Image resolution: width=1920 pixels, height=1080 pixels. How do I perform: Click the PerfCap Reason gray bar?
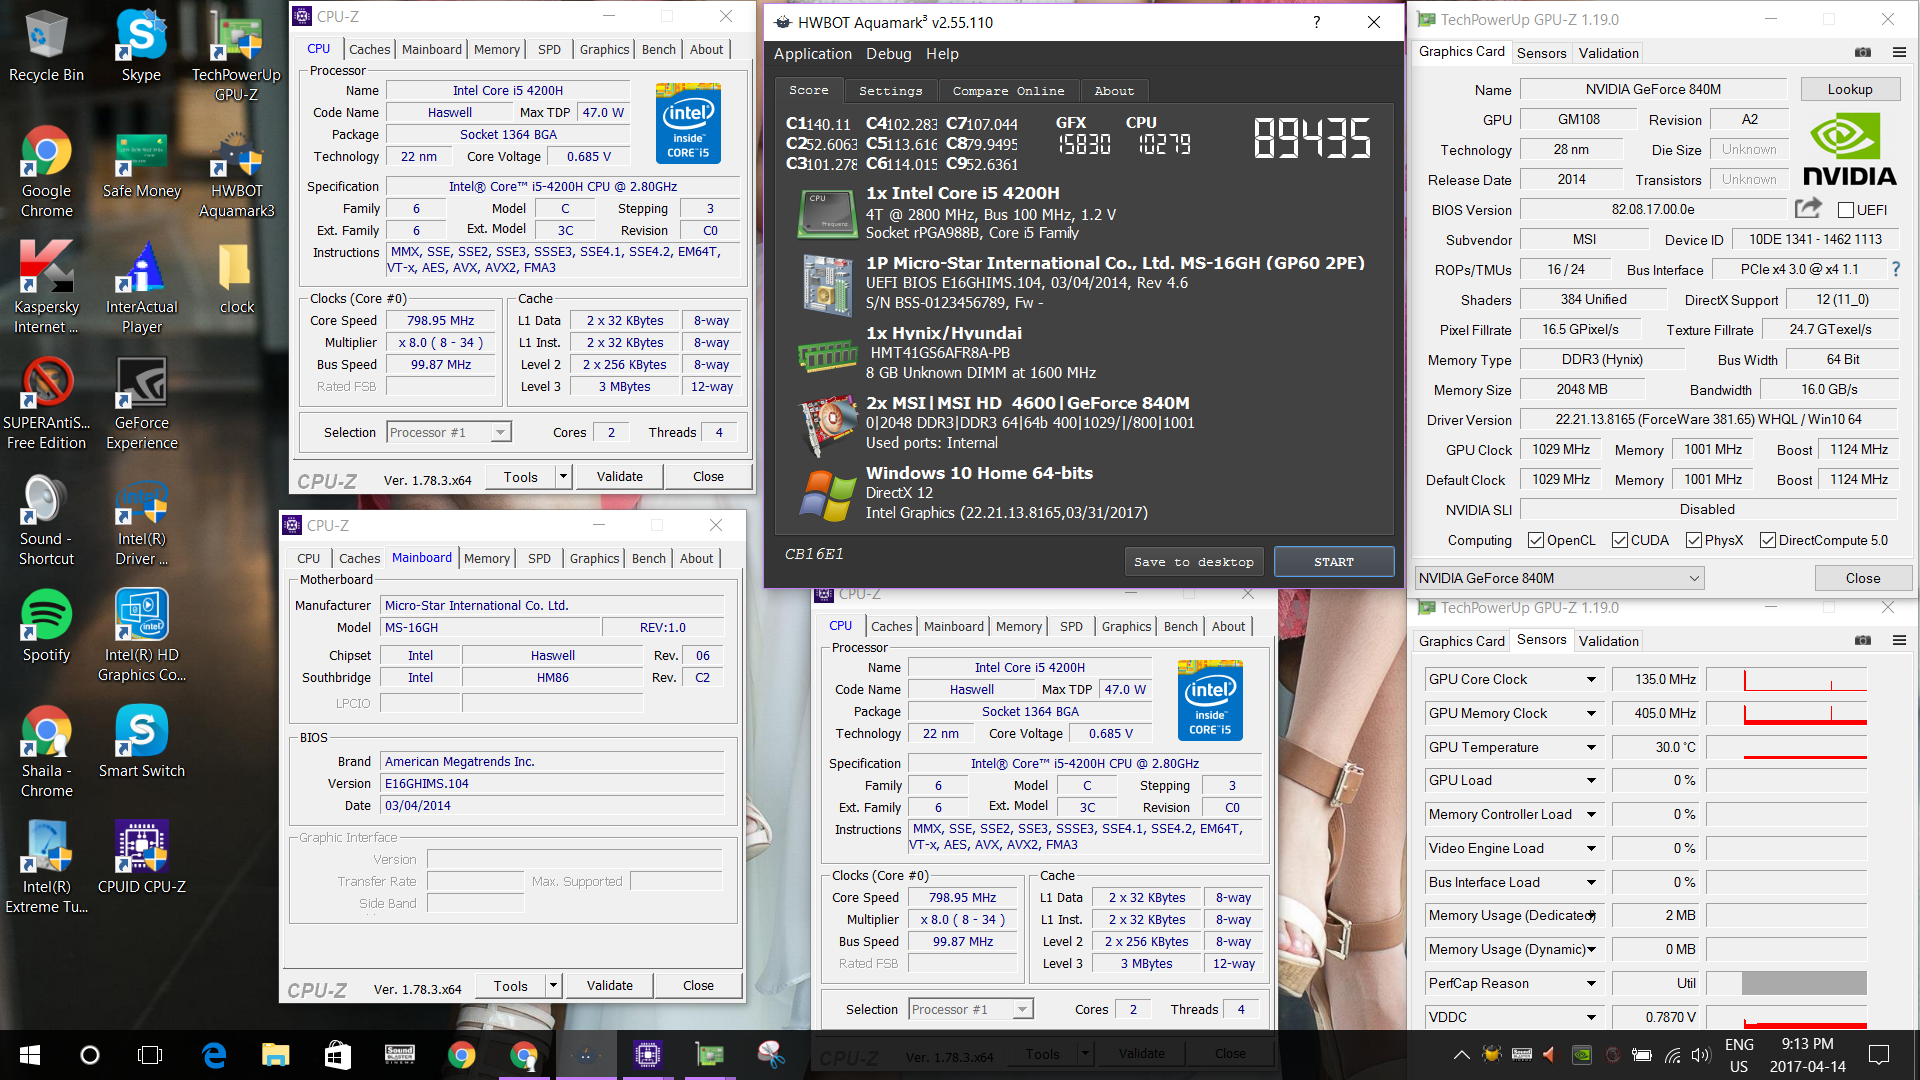(1804, 983)
